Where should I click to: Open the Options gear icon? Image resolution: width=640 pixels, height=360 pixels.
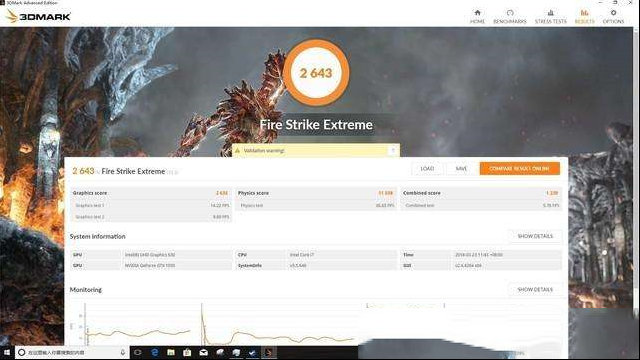point(613,13)
